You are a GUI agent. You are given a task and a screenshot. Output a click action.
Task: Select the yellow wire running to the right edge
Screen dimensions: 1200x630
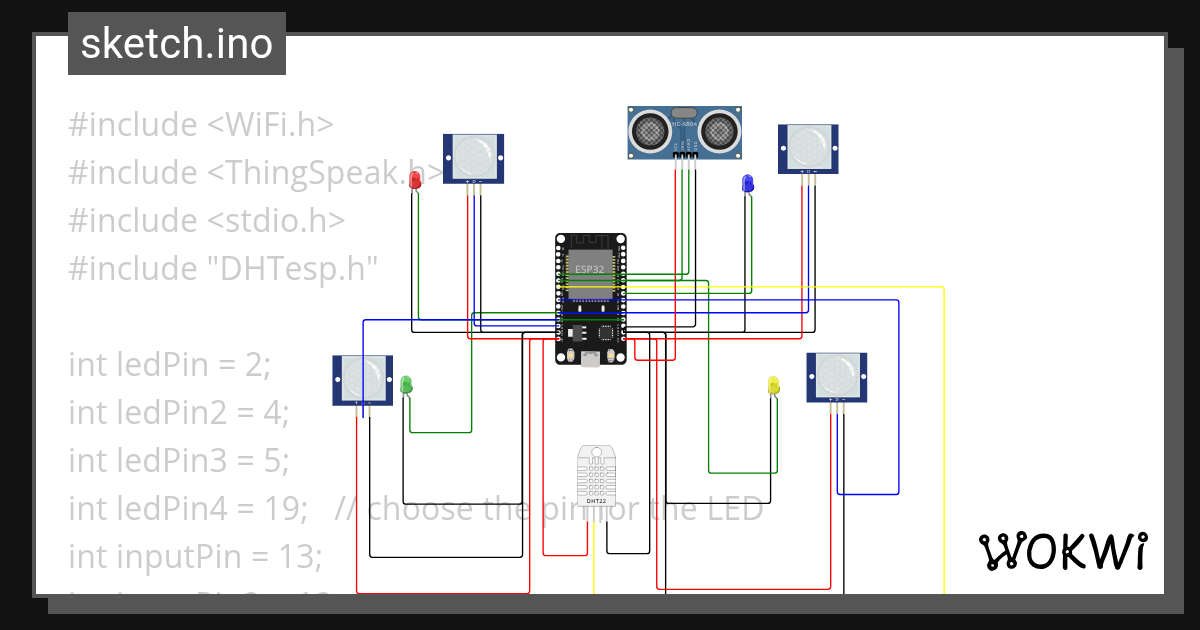coord(942,430)
